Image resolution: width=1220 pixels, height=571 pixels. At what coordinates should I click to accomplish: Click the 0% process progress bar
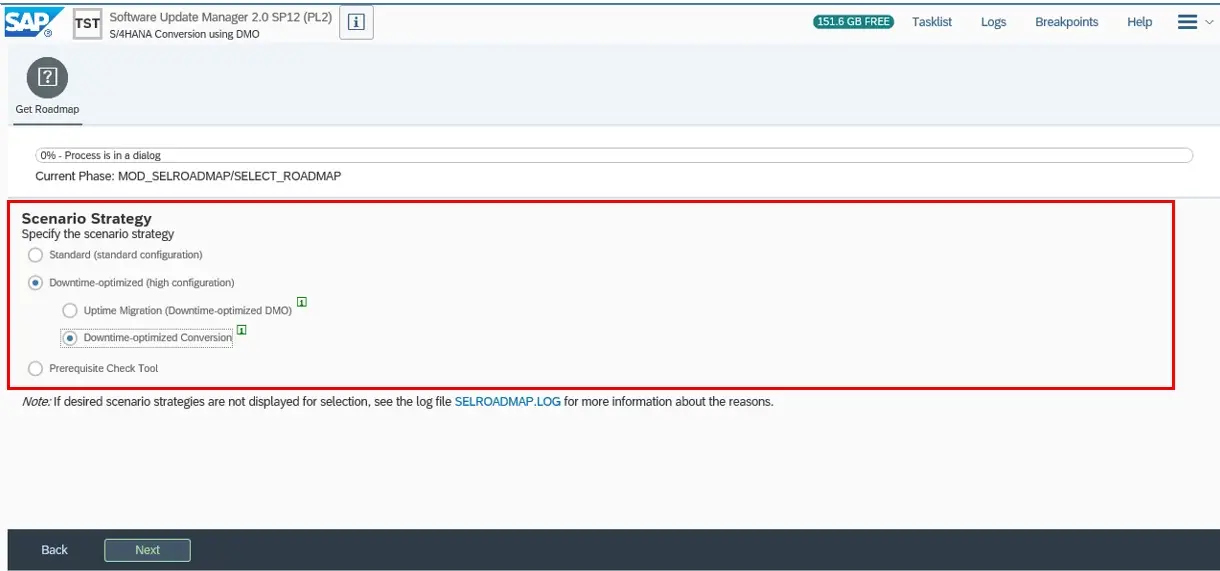click(x=614, y=156)
